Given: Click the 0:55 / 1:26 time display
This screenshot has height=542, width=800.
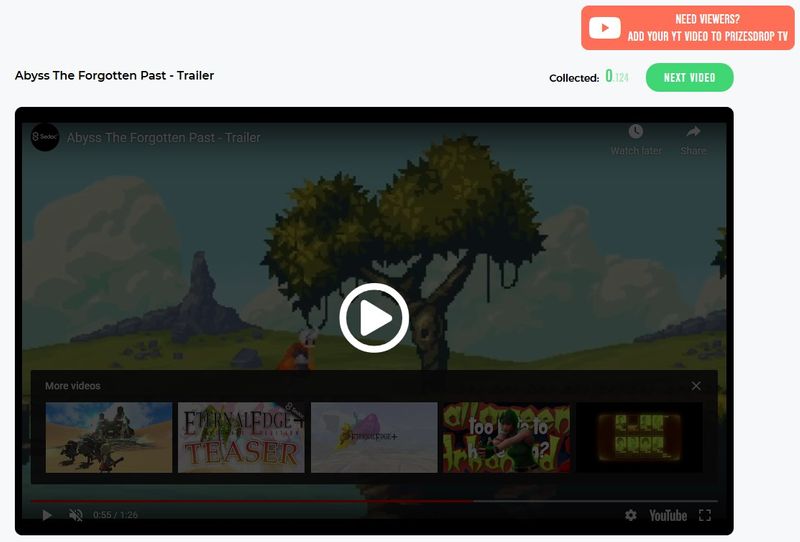Looking at the screenshot, I should [115, 515].
